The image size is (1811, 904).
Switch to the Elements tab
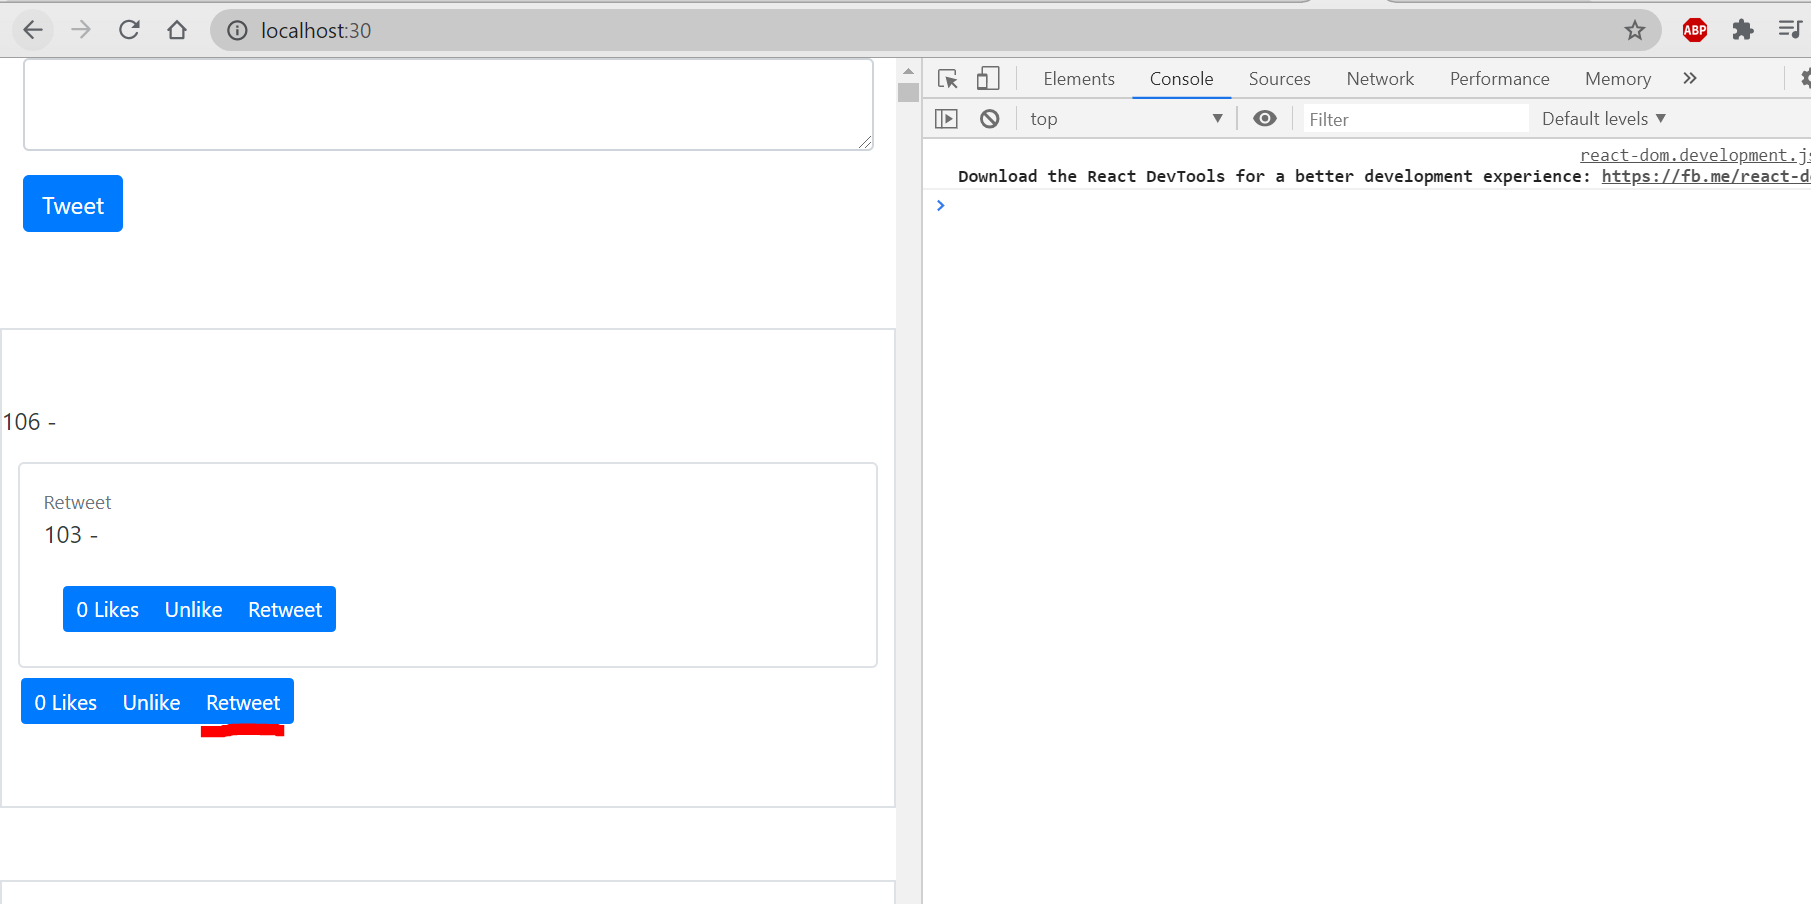coord(1079,79)
